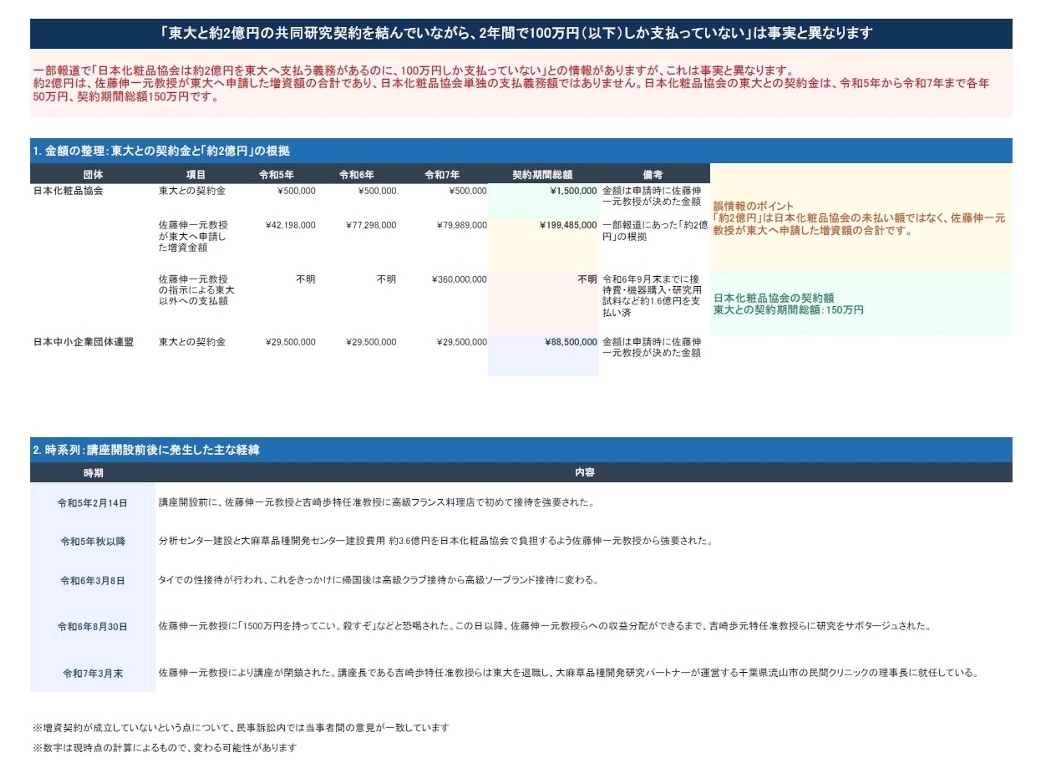Select the date '令和7年3月末'

tap(93, 673)
